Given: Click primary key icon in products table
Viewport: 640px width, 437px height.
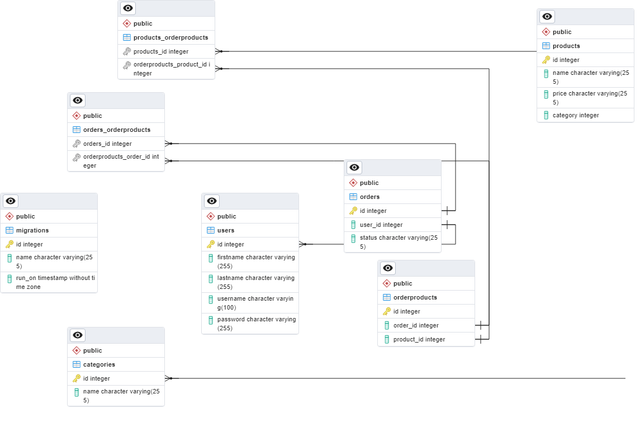Looking at the screenshot, I should click(546, 60).
